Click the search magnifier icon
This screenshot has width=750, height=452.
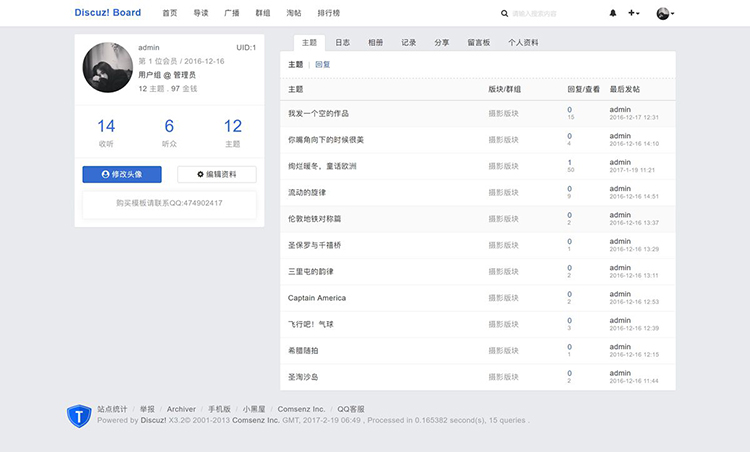coord(504,13)
